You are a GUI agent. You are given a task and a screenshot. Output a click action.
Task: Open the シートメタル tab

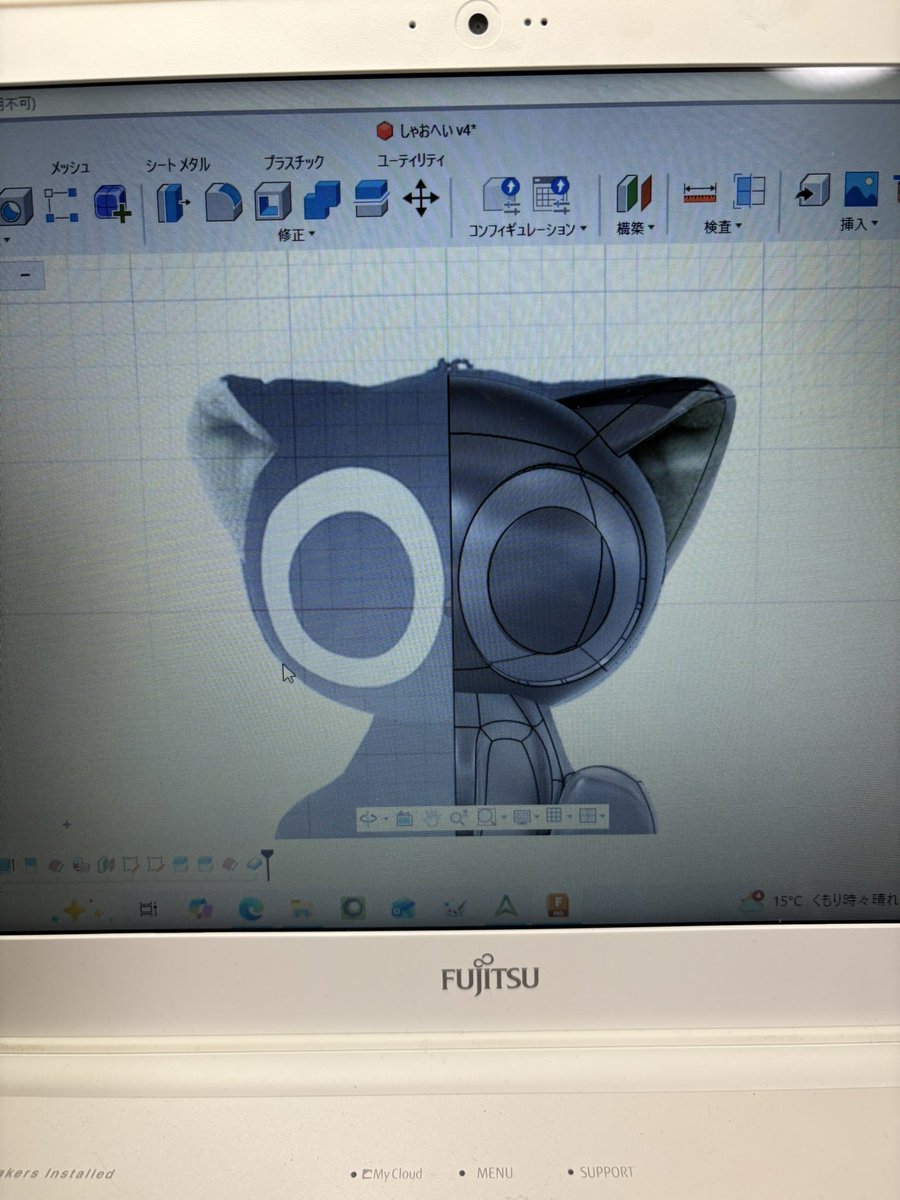pyautogui.click(x=177, y=164)
